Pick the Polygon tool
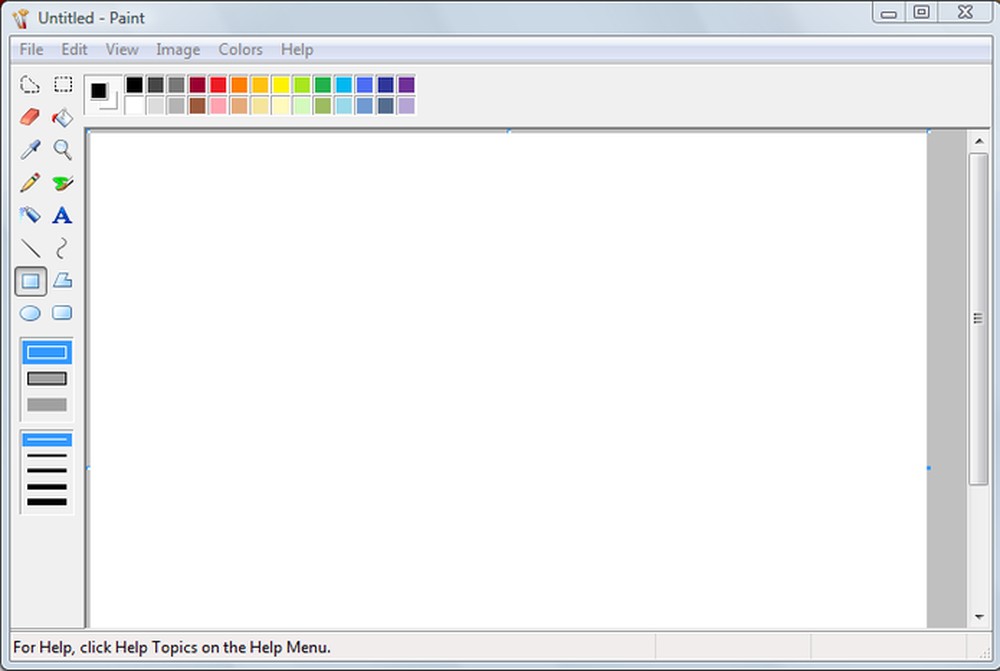Image resolution: width=1000 pixels, height=671 pixels. point(62,281)
